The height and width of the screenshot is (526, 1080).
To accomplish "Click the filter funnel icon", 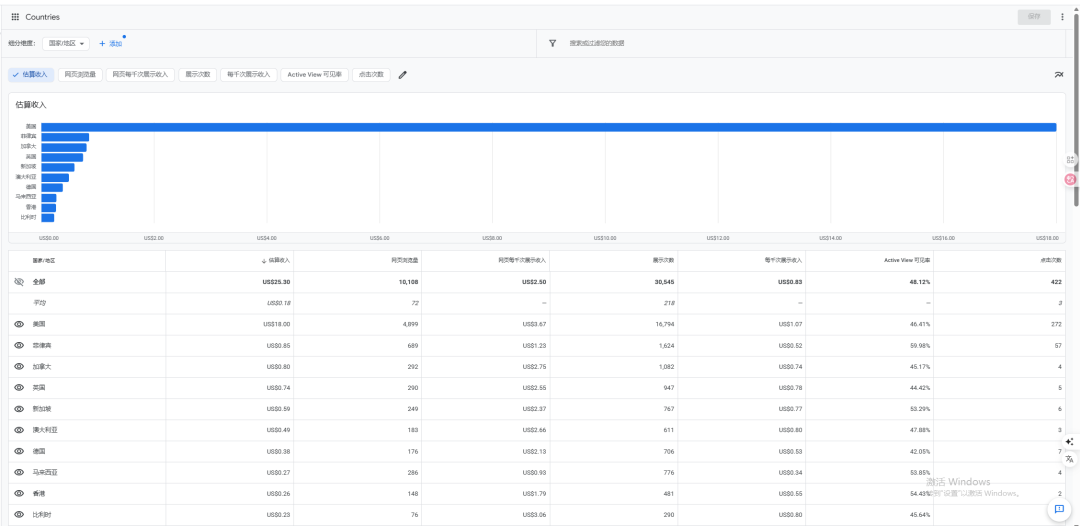I will [552, 44].
